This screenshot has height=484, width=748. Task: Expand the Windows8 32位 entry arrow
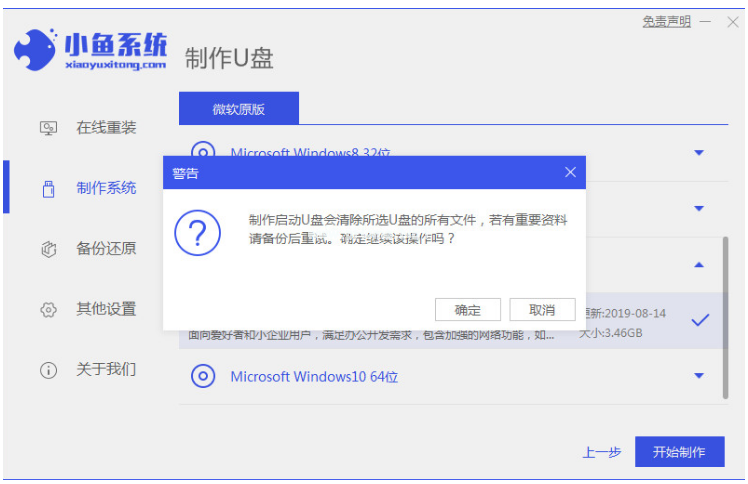click(699, 153)
